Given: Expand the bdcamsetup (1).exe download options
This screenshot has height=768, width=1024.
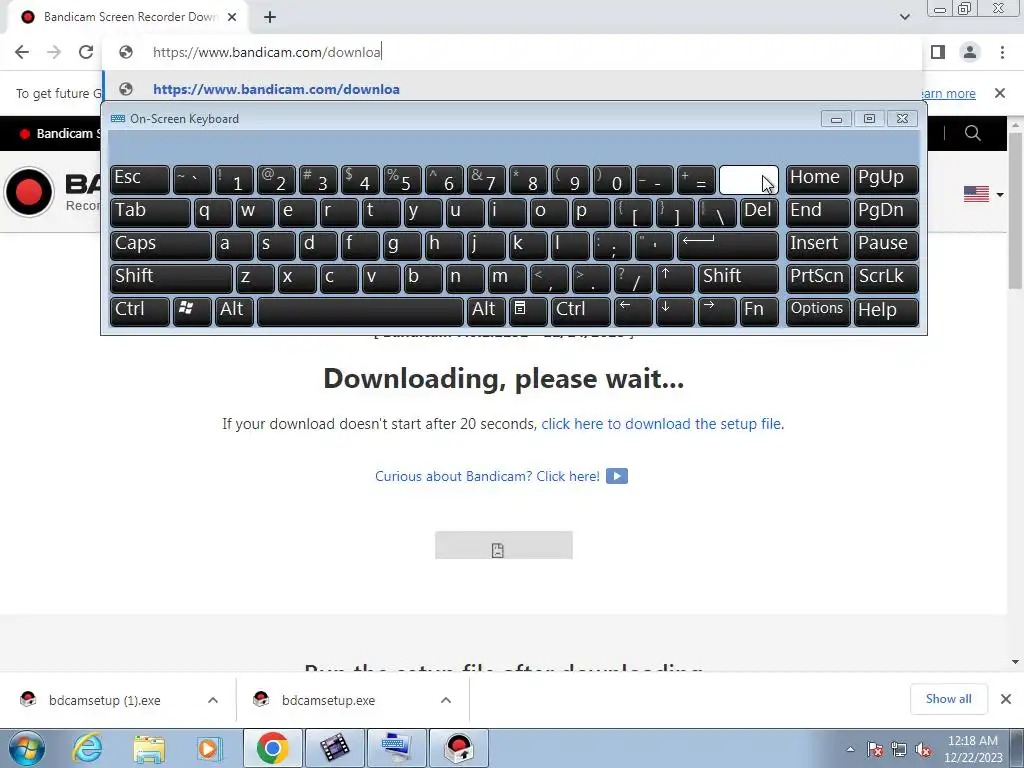Looking at the screenshot, I should click(x=213, y=700).
